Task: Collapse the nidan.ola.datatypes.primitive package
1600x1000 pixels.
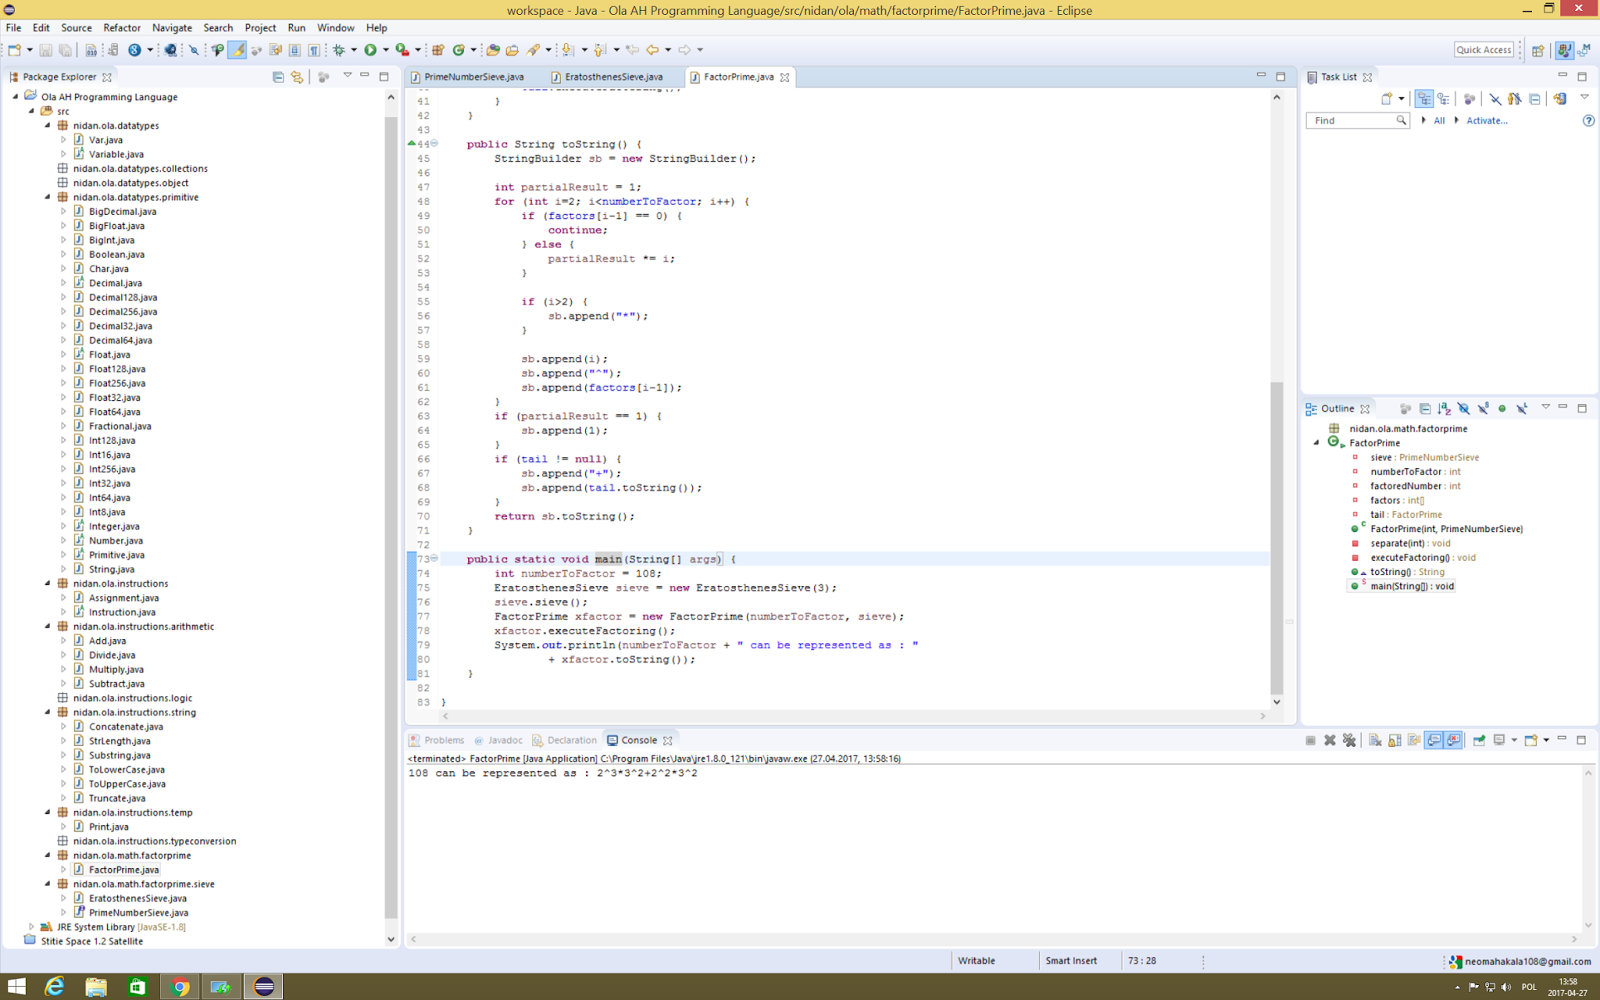Action: tap(47, 197)
